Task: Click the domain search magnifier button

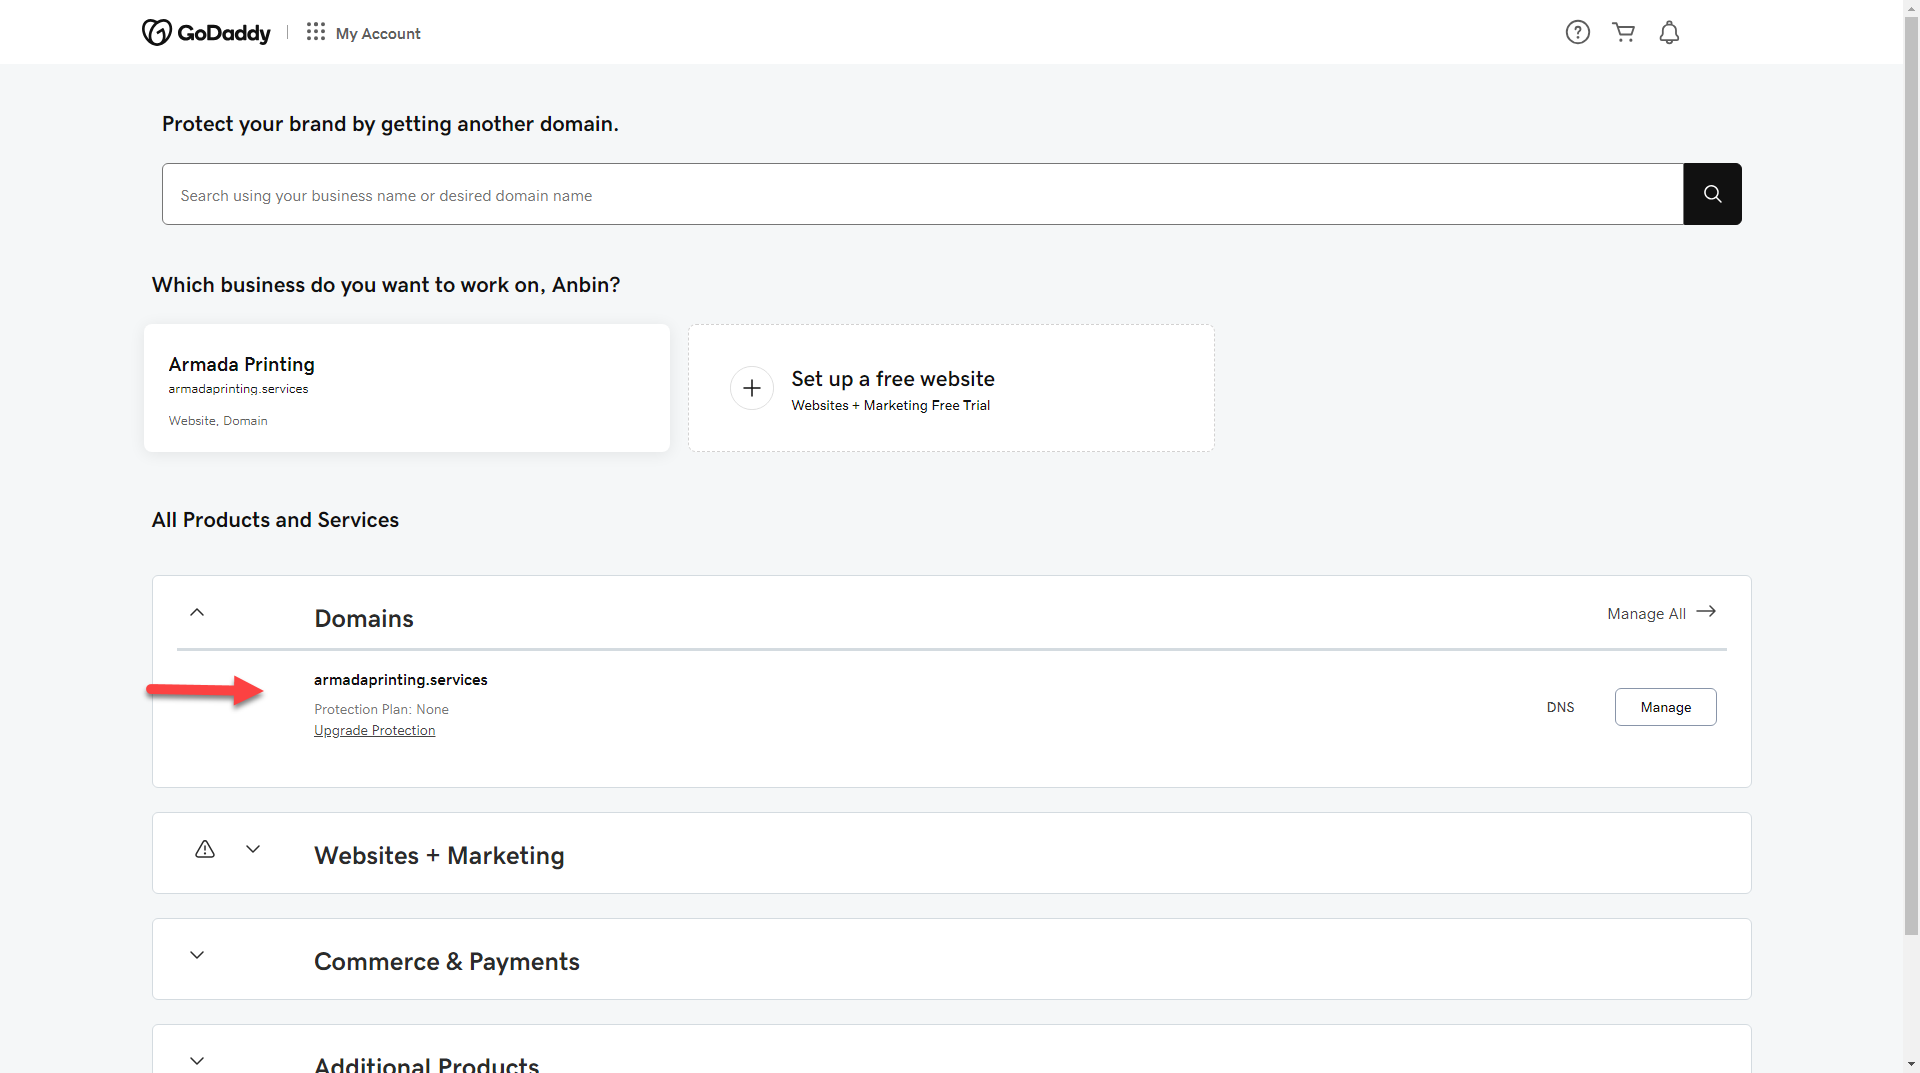Action: pyautogui.click(x=1712, y=194)
